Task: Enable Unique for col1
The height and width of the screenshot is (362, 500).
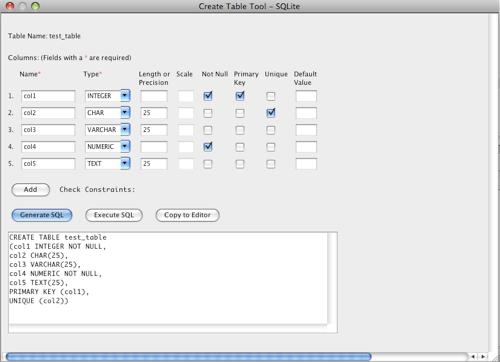Action: pos(271,96)
